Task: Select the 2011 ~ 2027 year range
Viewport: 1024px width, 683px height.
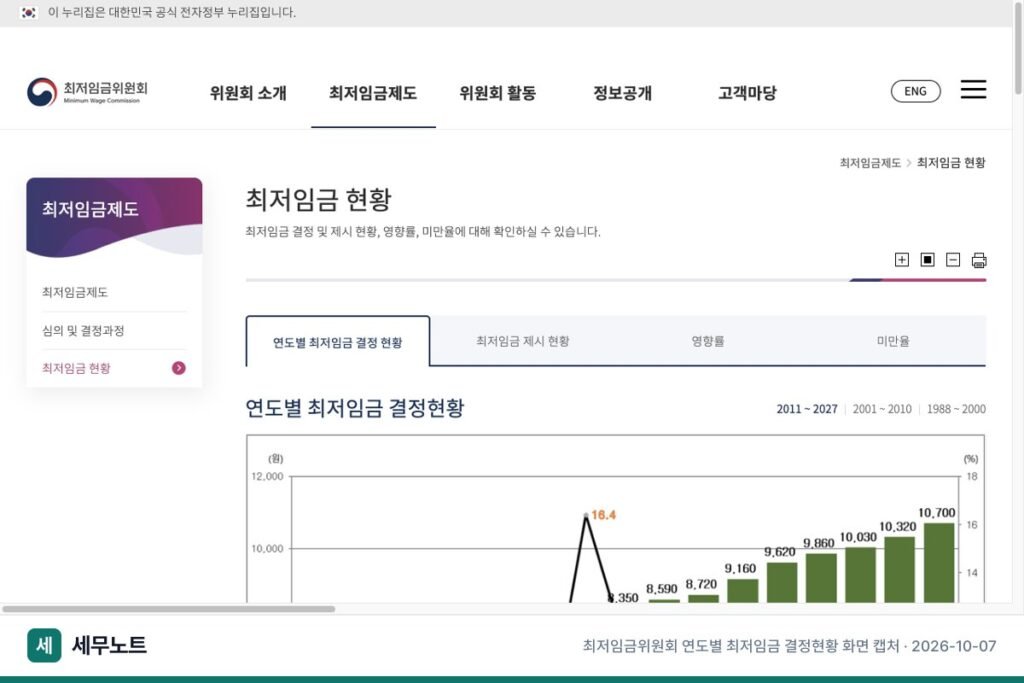Action: pos(807,409)
